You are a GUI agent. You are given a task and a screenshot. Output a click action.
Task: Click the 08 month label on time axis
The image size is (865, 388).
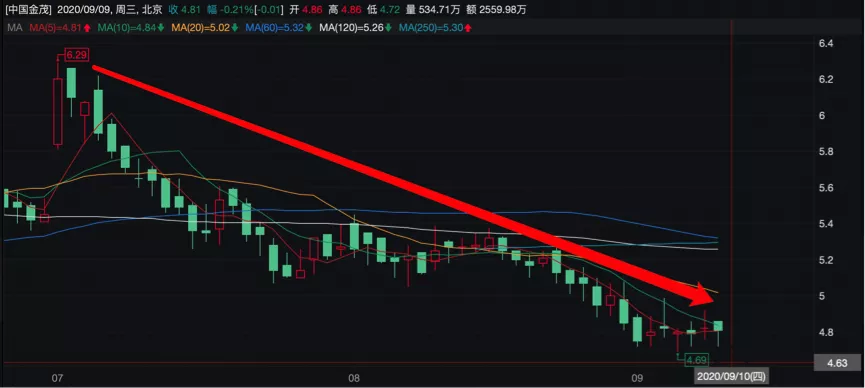(354, 378)
